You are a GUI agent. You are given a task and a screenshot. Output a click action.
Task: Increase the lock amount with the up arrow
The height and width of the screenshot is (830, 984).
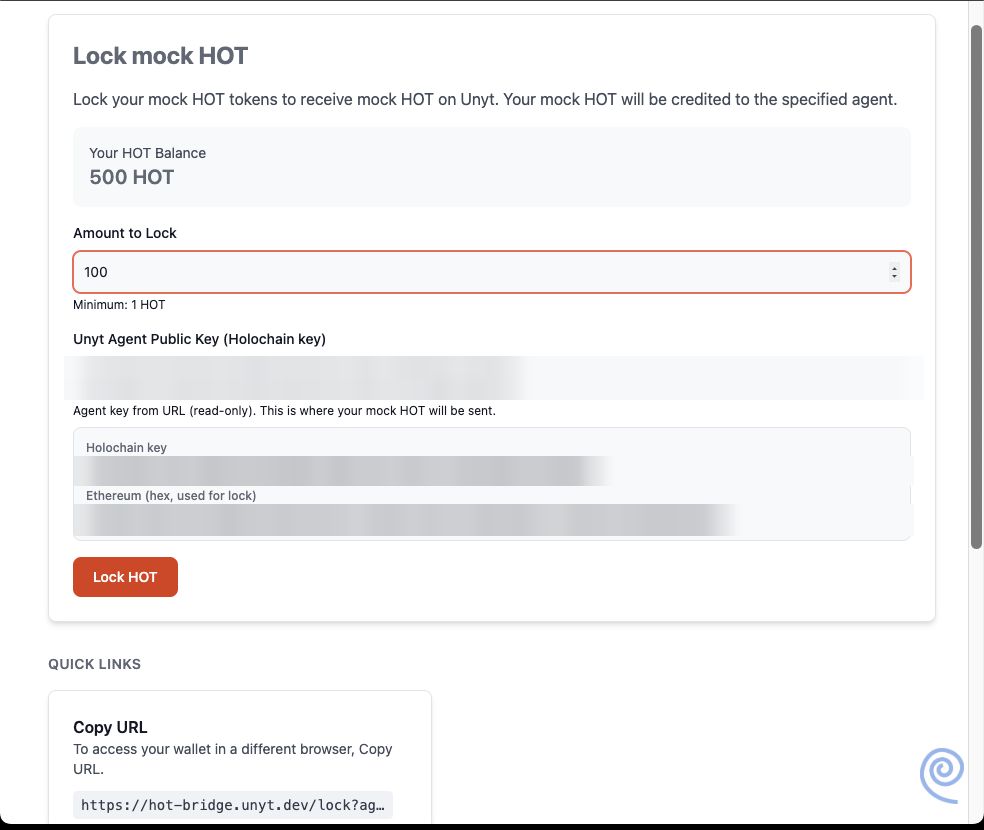click(x=894, y=268)
